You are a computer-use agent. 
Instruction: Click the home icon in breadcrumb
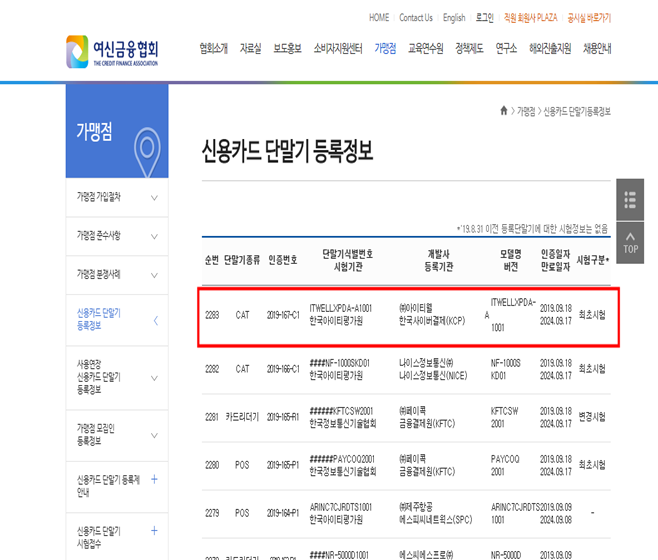[504, 110]
